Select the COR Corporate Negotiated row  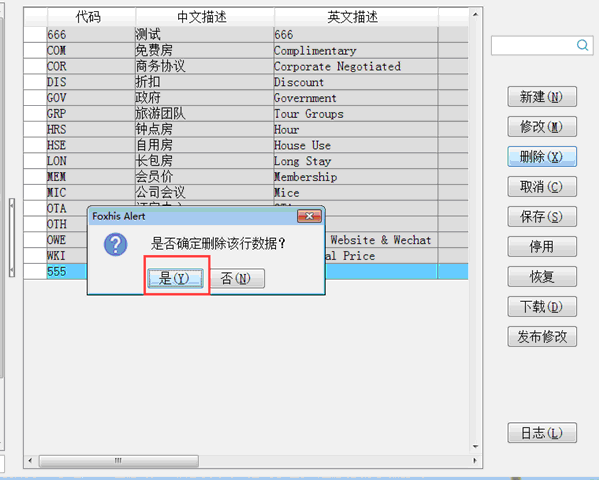(x=246, y=66)
